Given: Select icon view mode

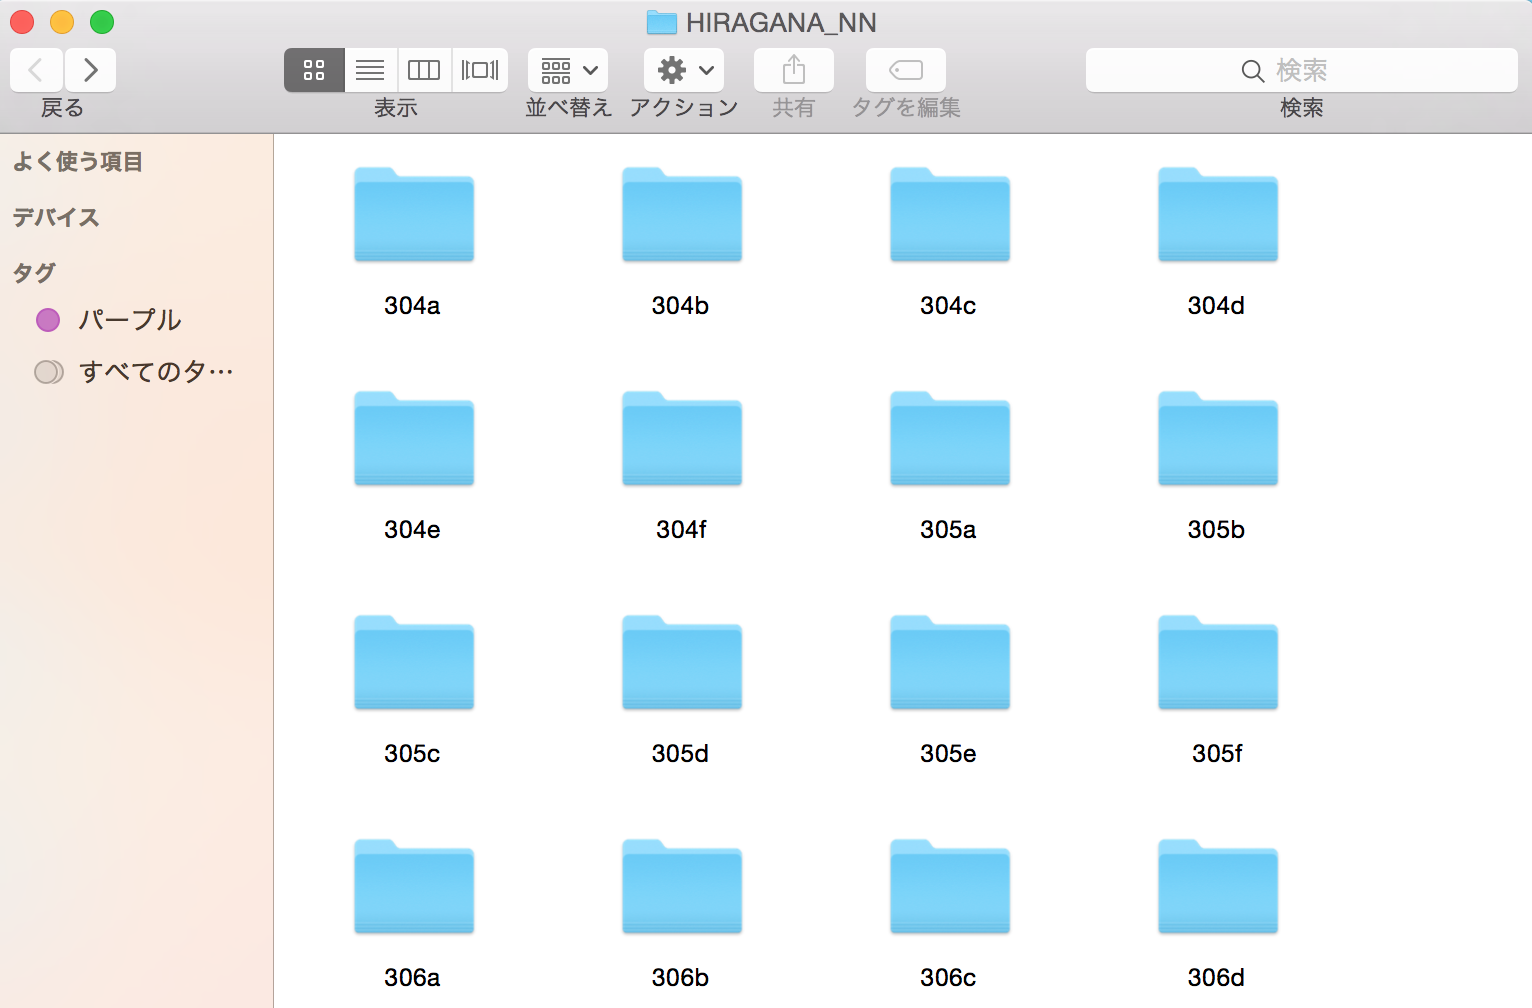Looking at the screenshot, I should click(314, 70).
